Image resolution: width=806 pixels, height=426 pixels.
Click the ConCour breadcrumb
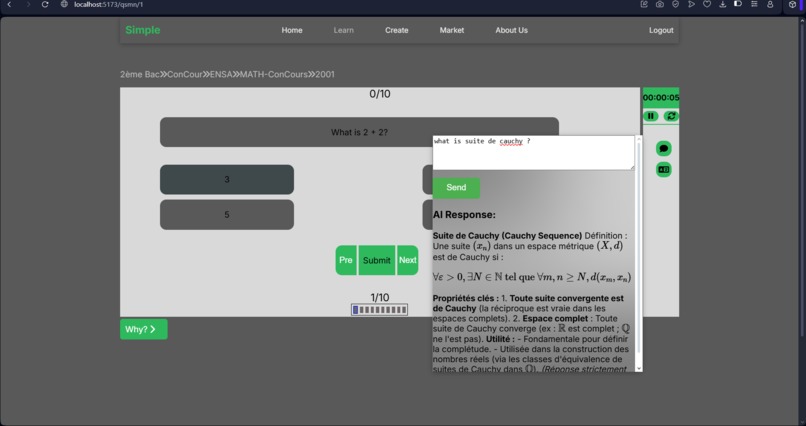point(185,75)
